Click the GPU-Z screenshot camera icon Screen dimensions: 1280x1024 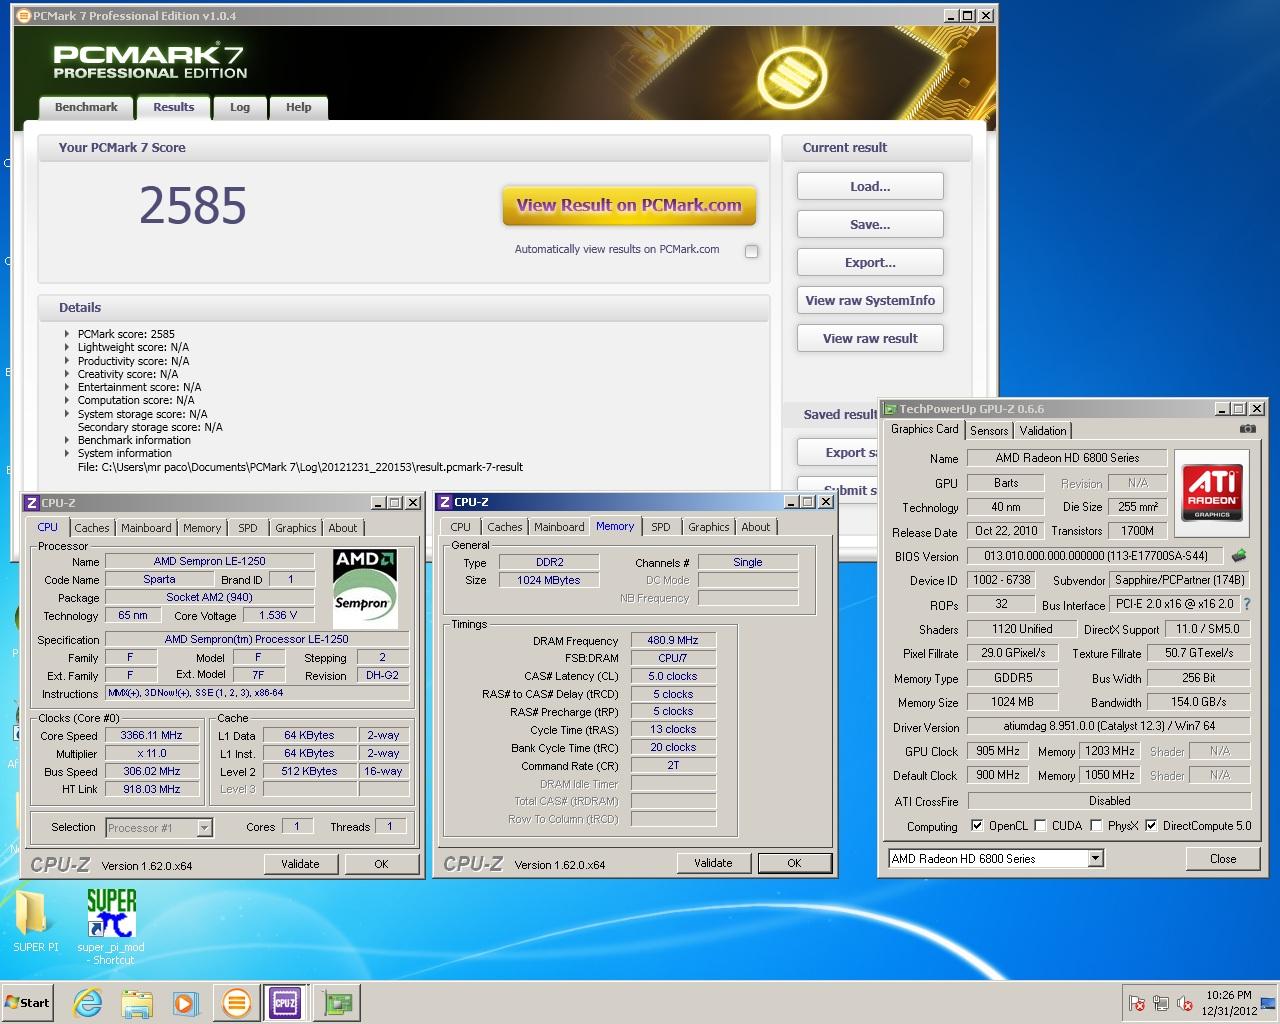[1247, 429]
